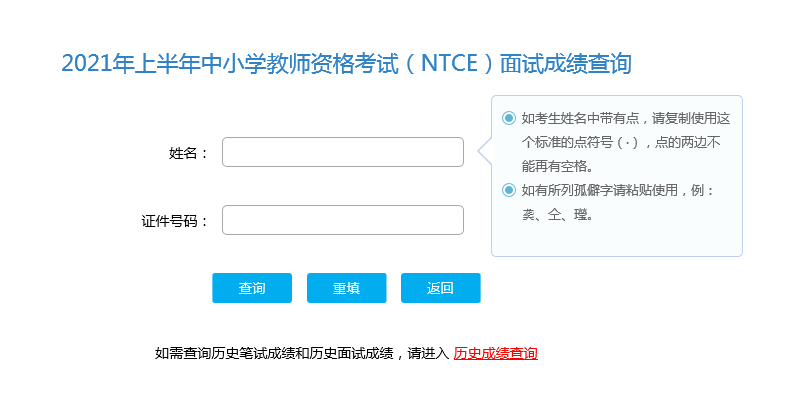Click the 姓名 name input field
Screen dimensions: 792x414
(x=342, y=152)
